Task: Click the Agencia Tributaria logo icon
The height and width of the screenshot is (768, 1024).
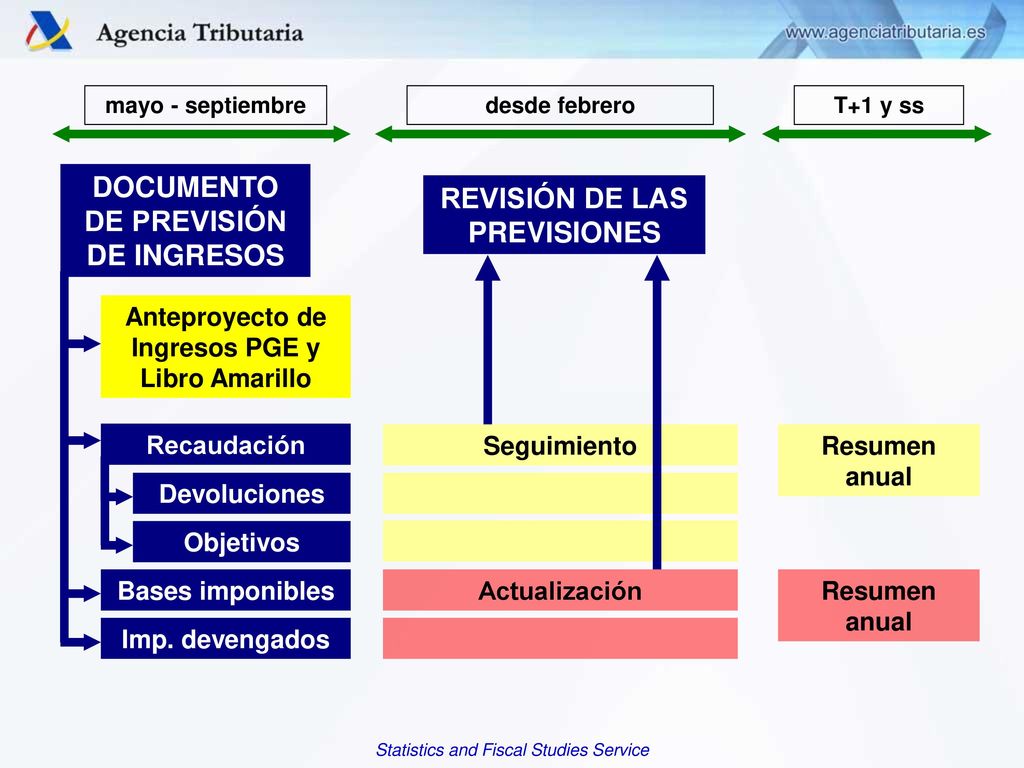Action: (x=48, y=30)
